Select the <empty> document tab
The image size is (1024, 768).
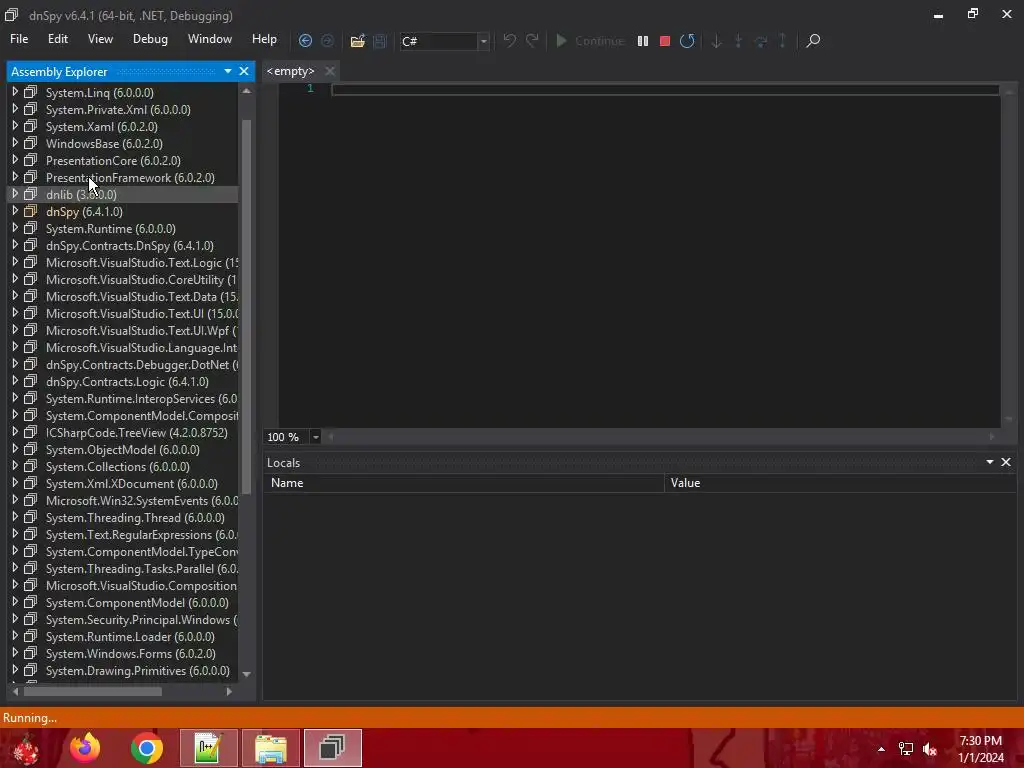[291, 71]
